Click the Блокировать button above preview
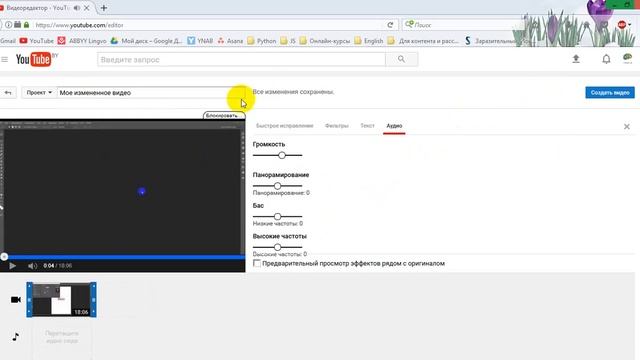 tap(224, 116)
